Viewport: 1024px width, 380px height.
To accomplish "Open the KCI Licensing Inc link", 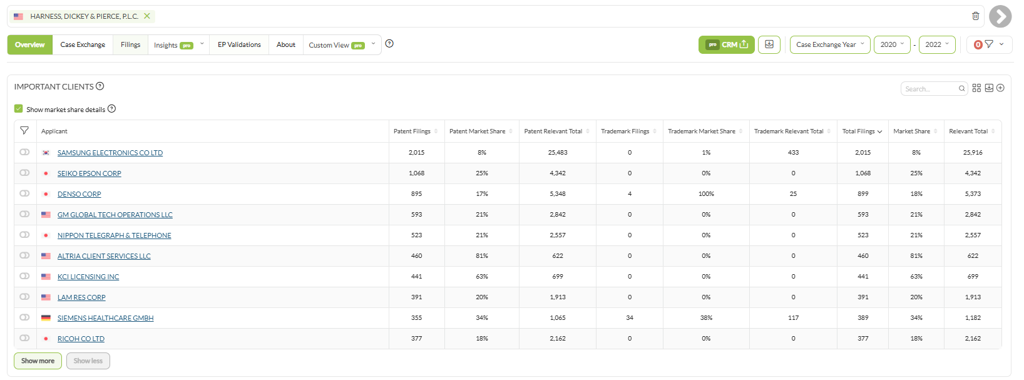I will click(88, 277).
